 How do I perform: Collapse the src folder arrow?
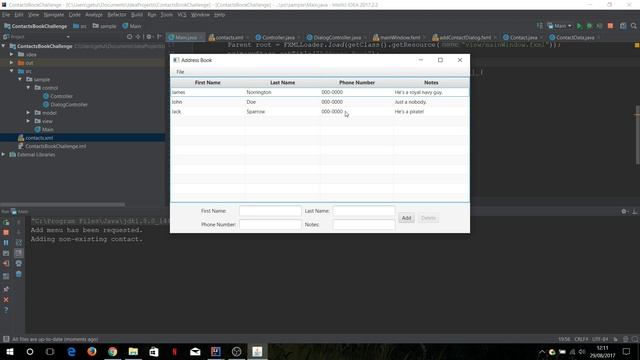12,71
